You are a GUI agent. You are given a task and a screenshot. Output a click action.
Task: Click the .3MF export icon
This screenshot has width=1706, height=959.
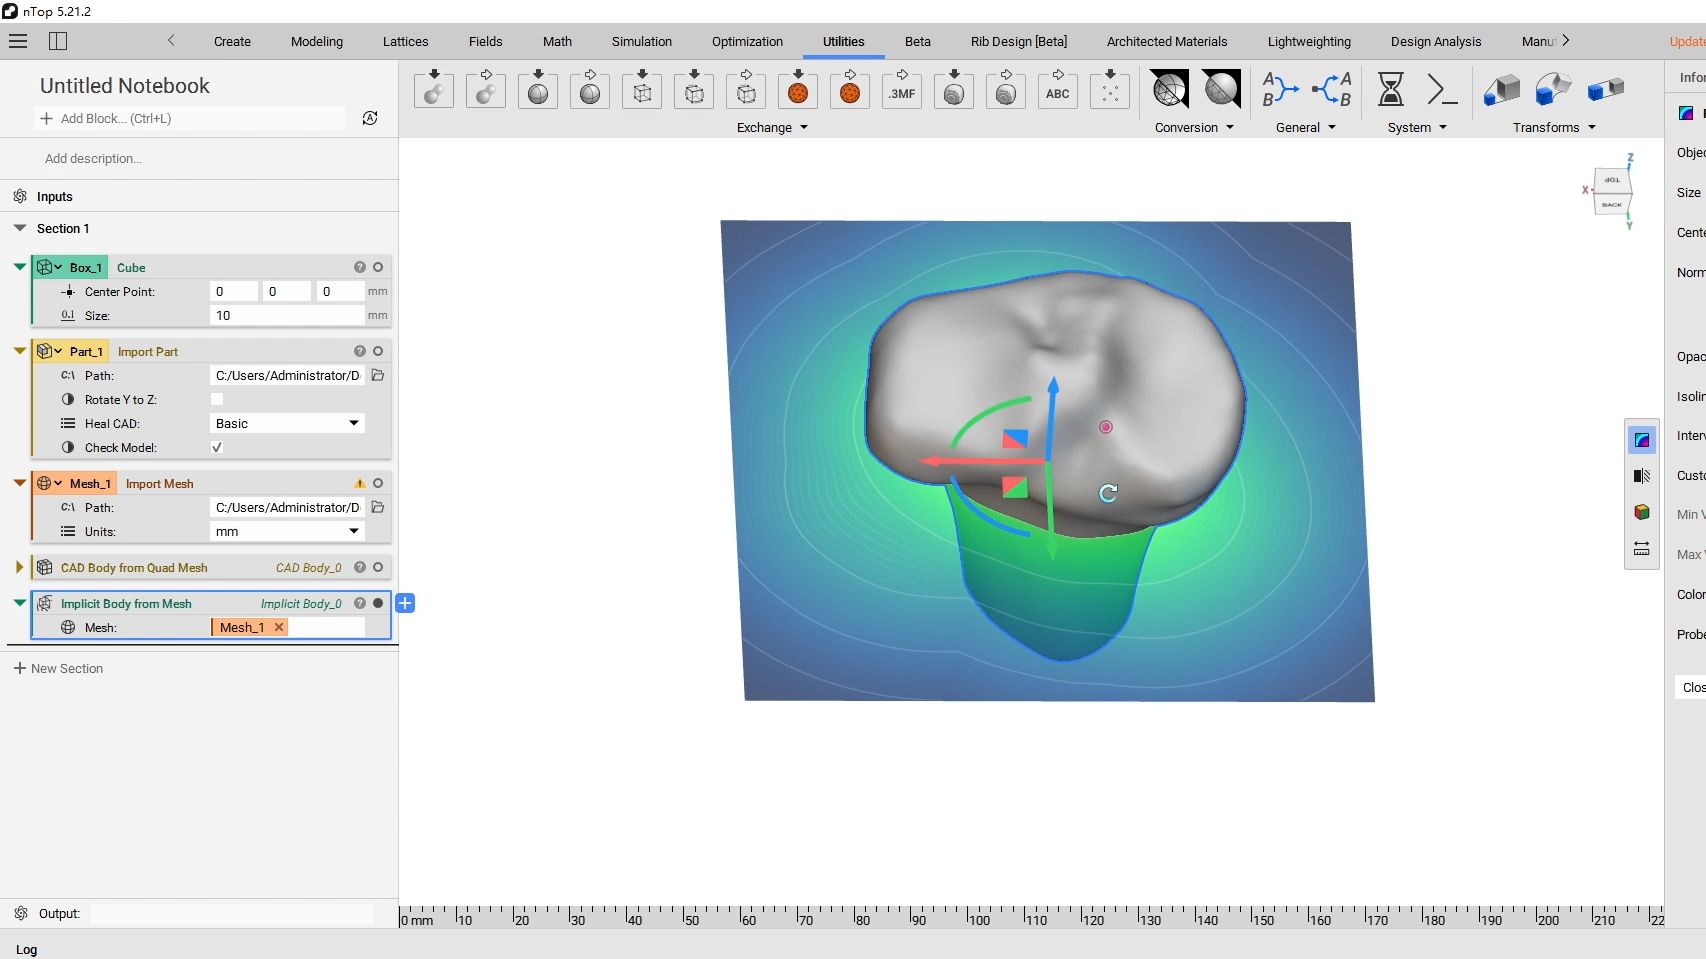[x=901, y=91]
